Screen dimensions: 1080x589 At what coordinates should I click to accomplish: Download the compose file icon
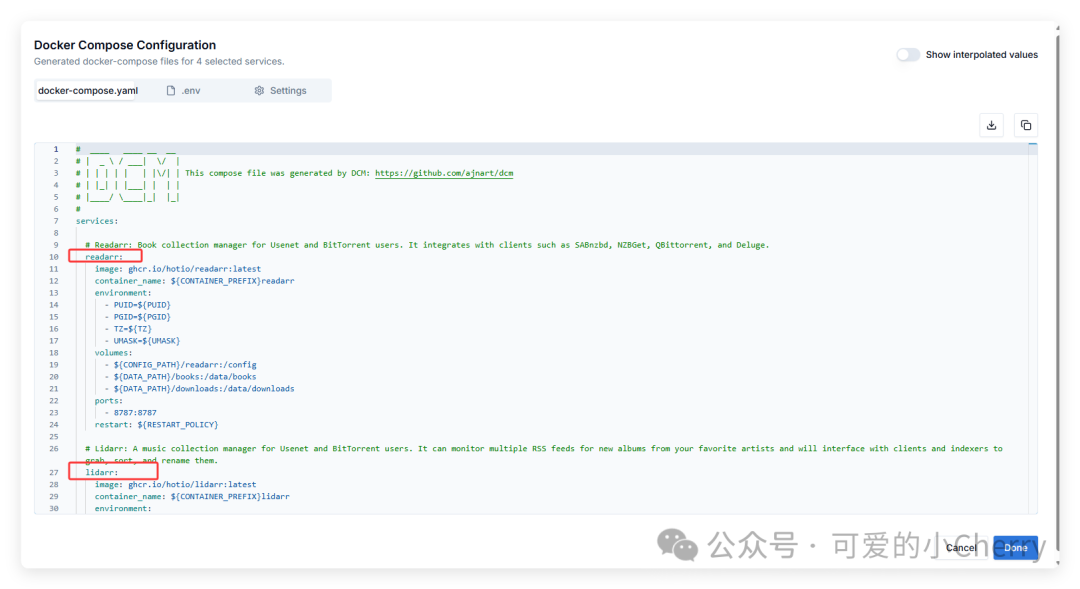(x=991, y=125)
